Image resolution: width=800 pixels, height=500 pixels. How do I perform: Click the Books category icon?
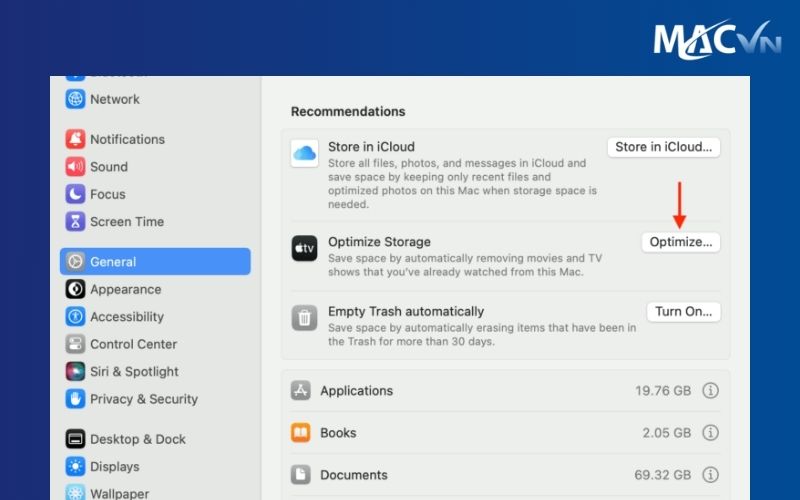click(x=301, y=433)
